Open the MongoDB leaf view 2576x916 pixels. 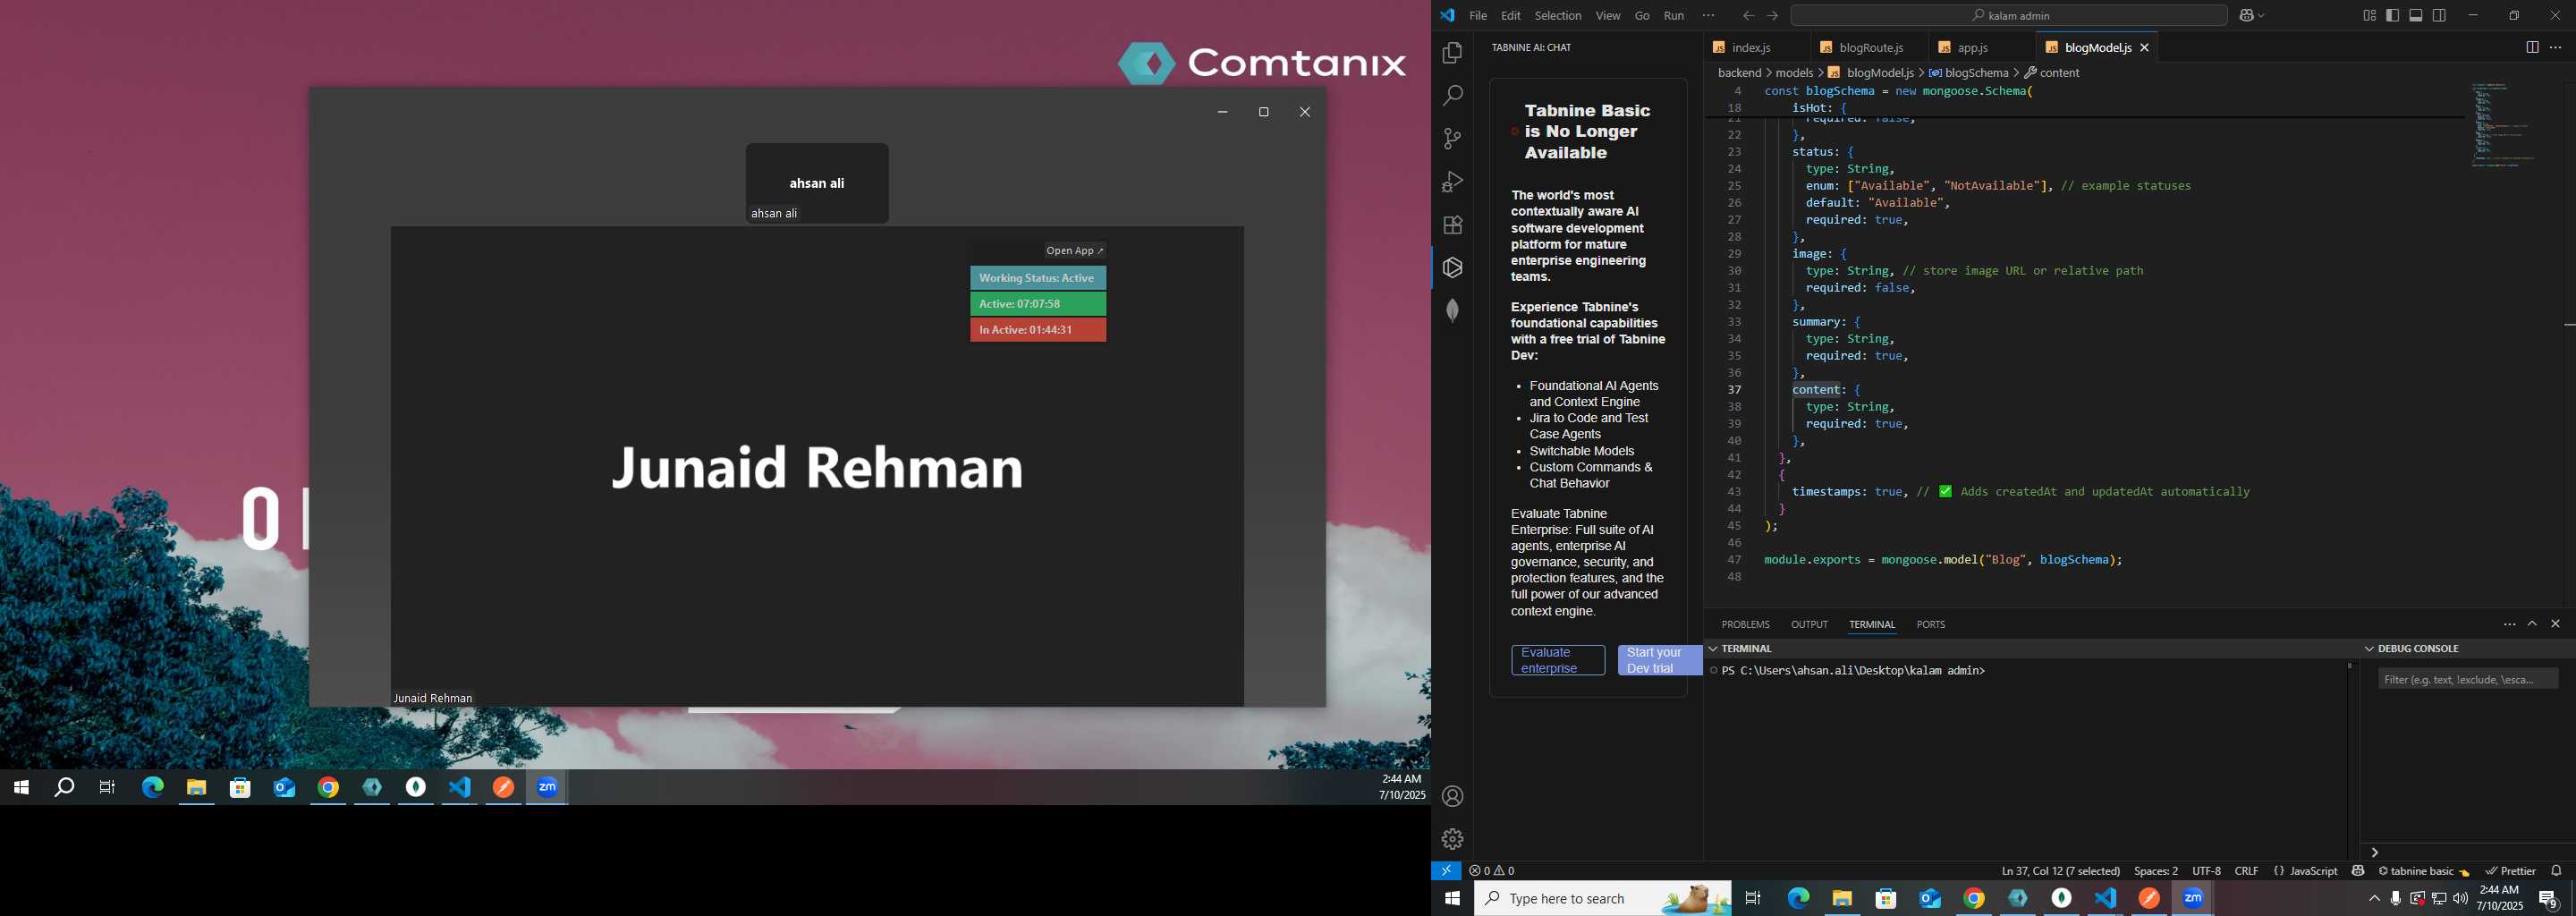click(1452, 311)
